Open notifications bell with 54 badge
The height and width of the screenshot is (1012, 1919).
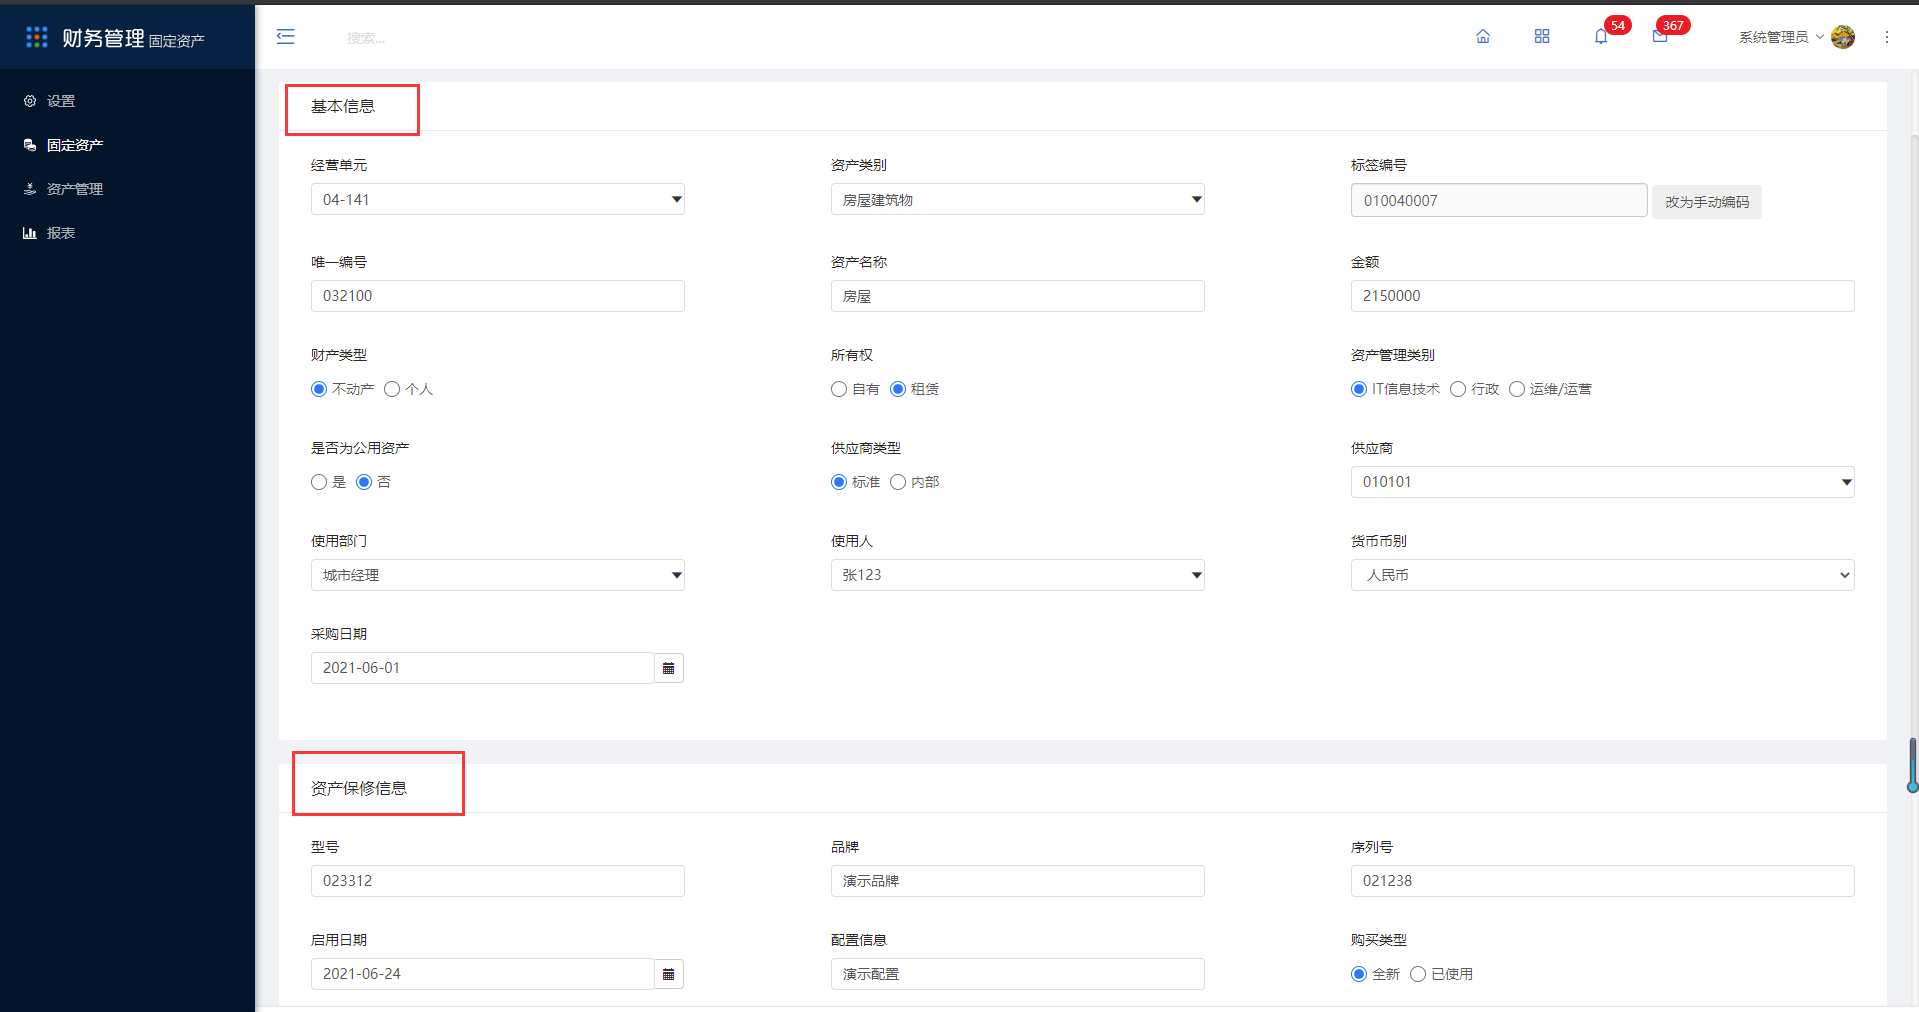pos(1601,37)
